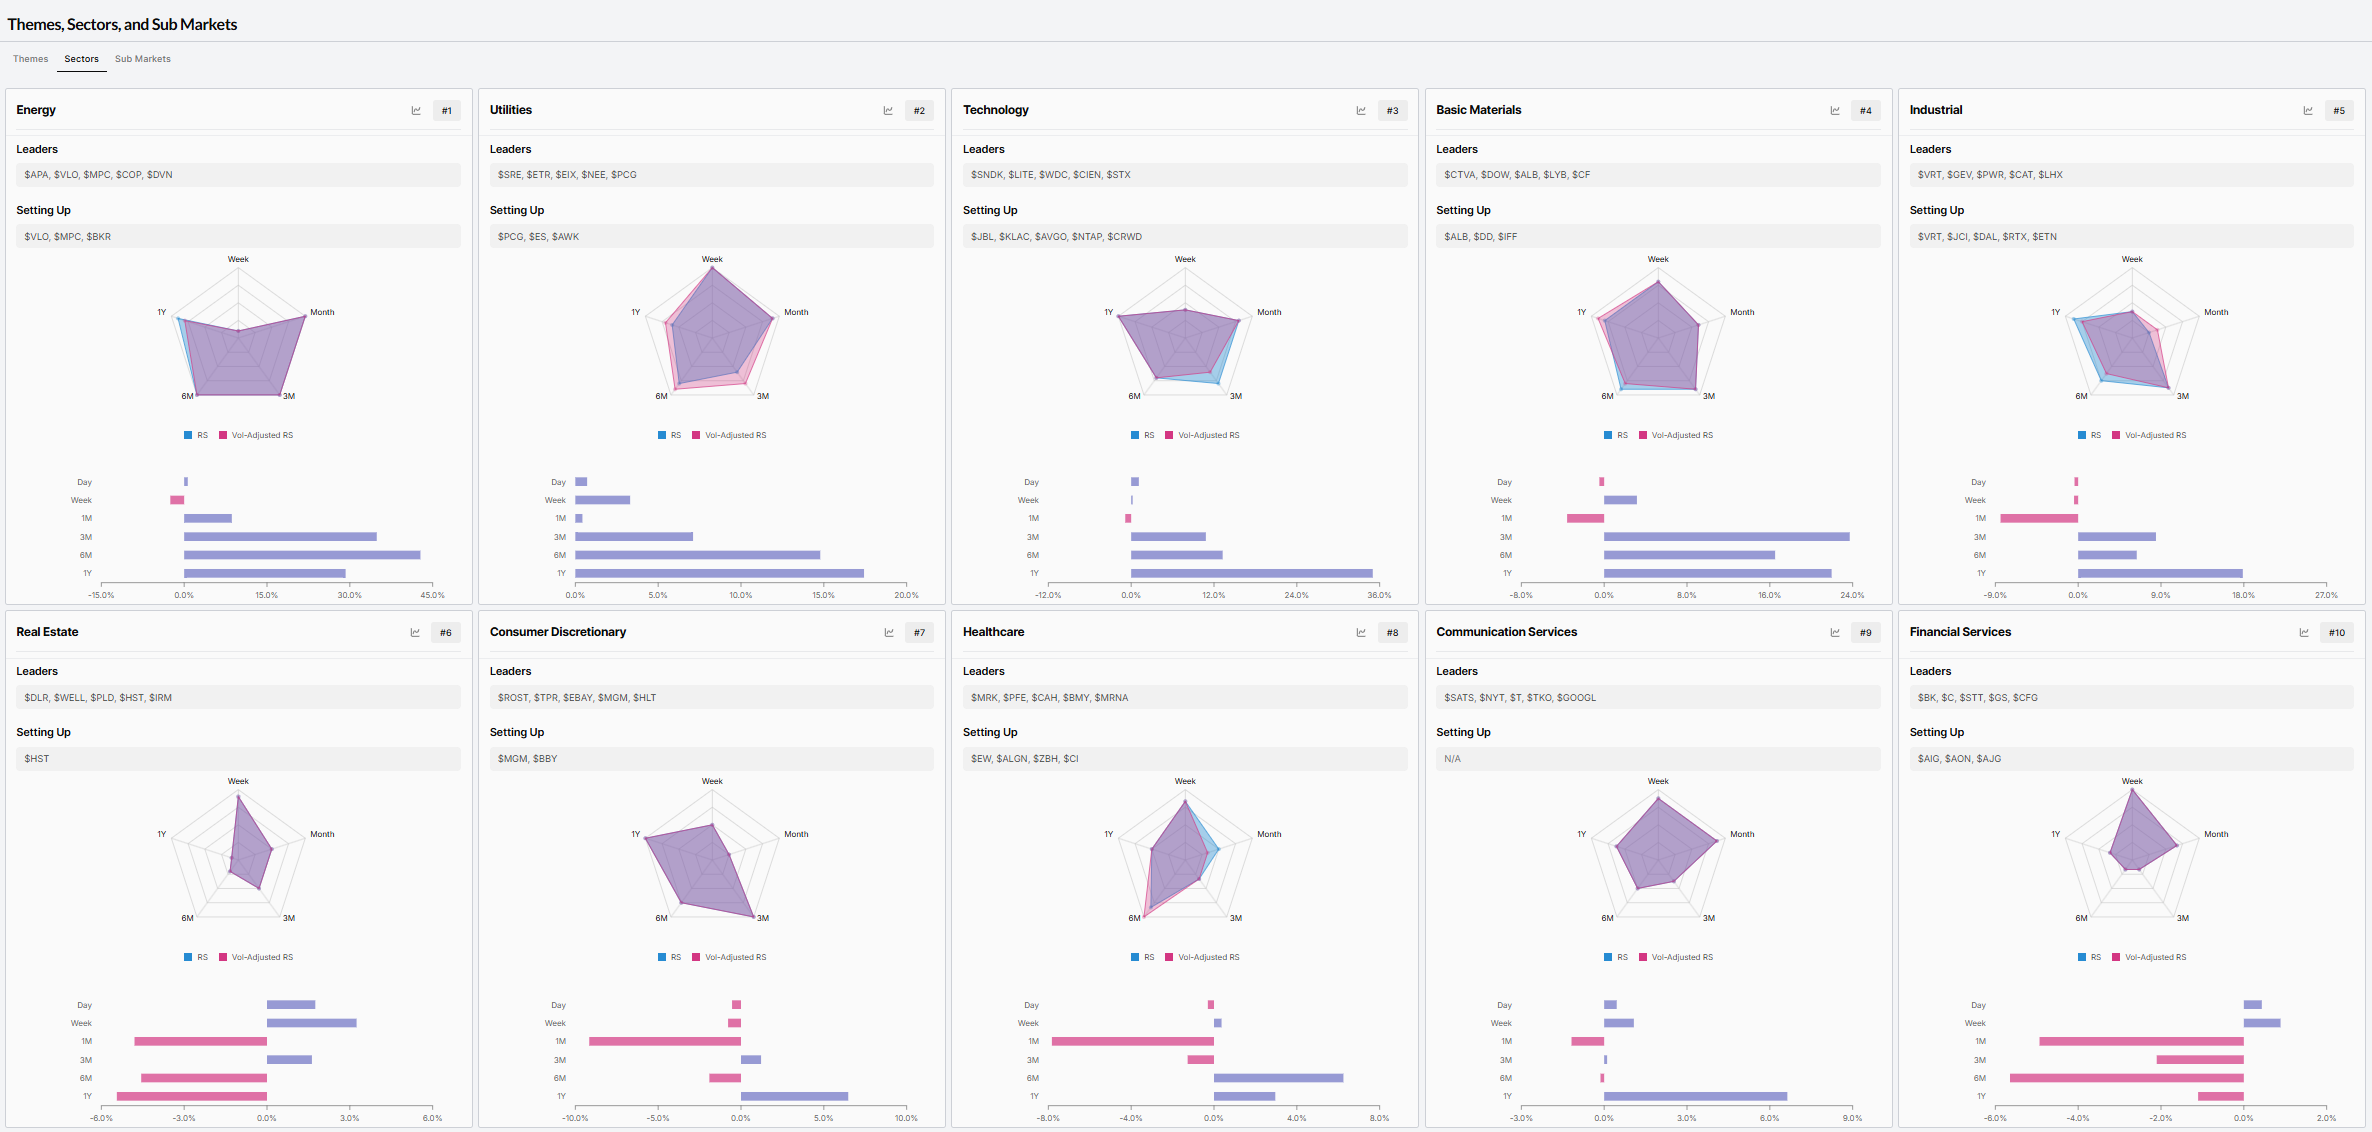Image resolution: width=2372 pixels, height=1132 pixels.
Task: Open the Healthcare card chart icon
Action: tap(1361, 633)
